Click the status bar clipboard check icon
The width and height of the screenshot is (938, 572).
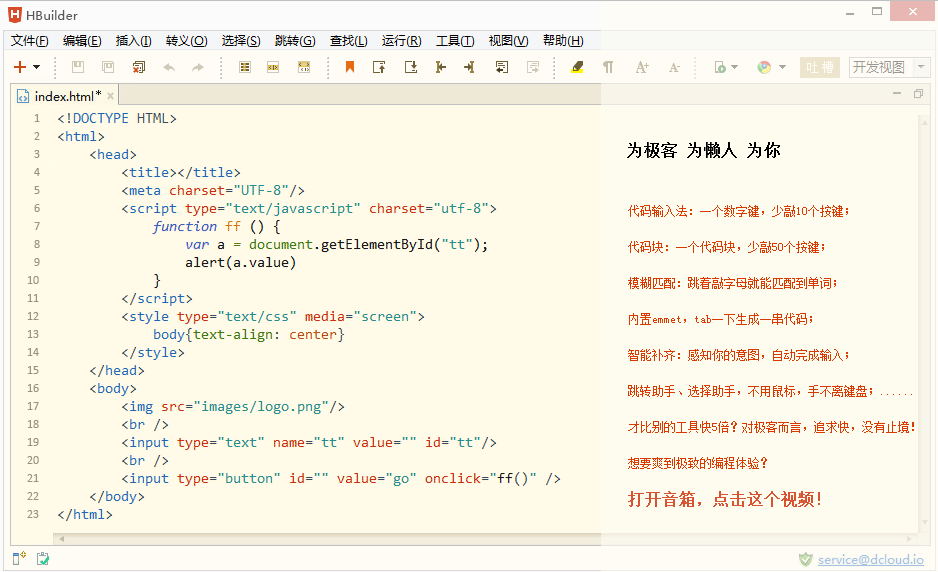[42, 558]
